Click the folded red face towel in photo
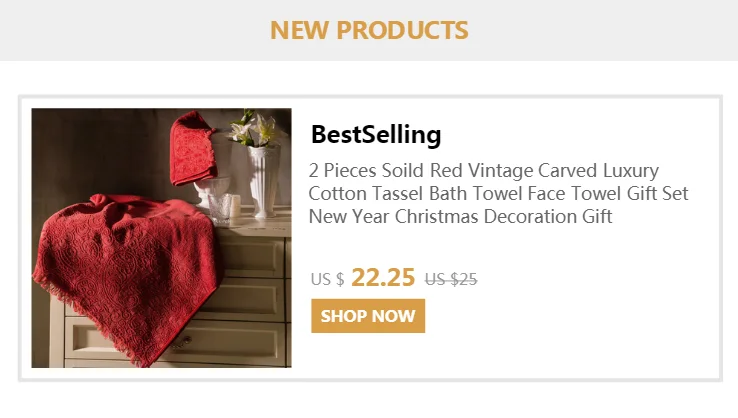The image size is (738, 418). pos(193,149)
